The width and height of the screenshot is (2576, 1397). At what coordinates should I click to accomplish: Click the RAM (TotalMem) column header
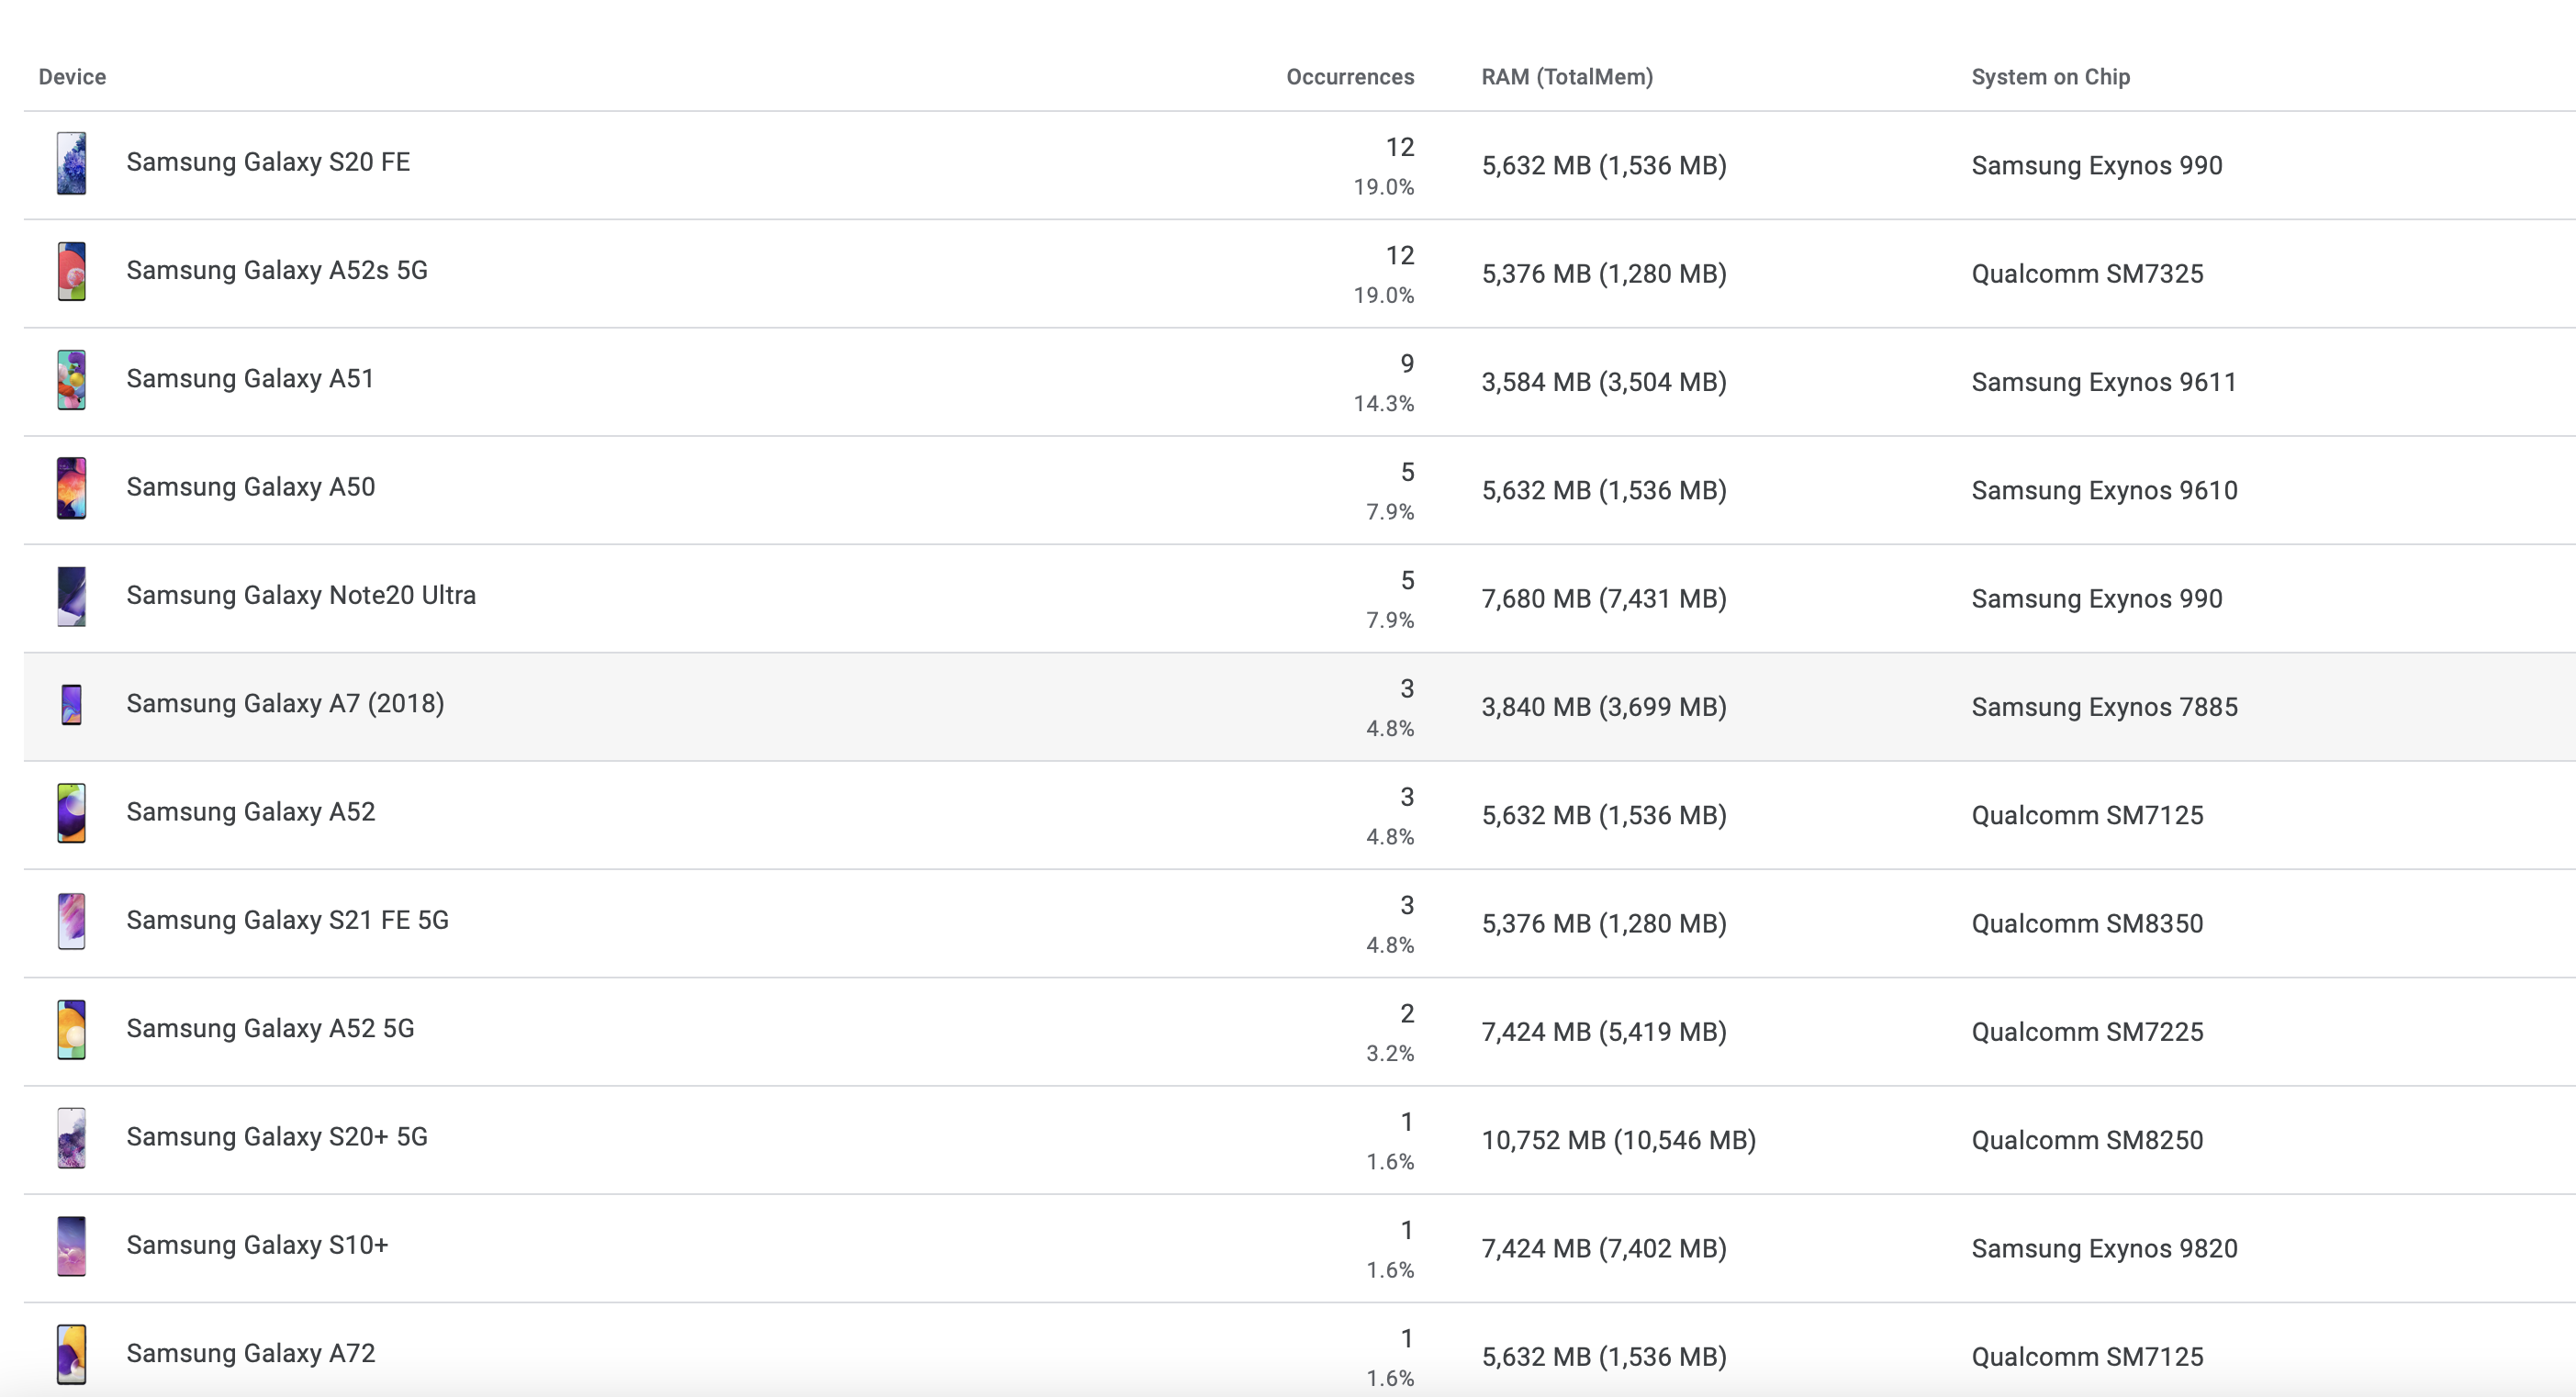[1566, 77]
